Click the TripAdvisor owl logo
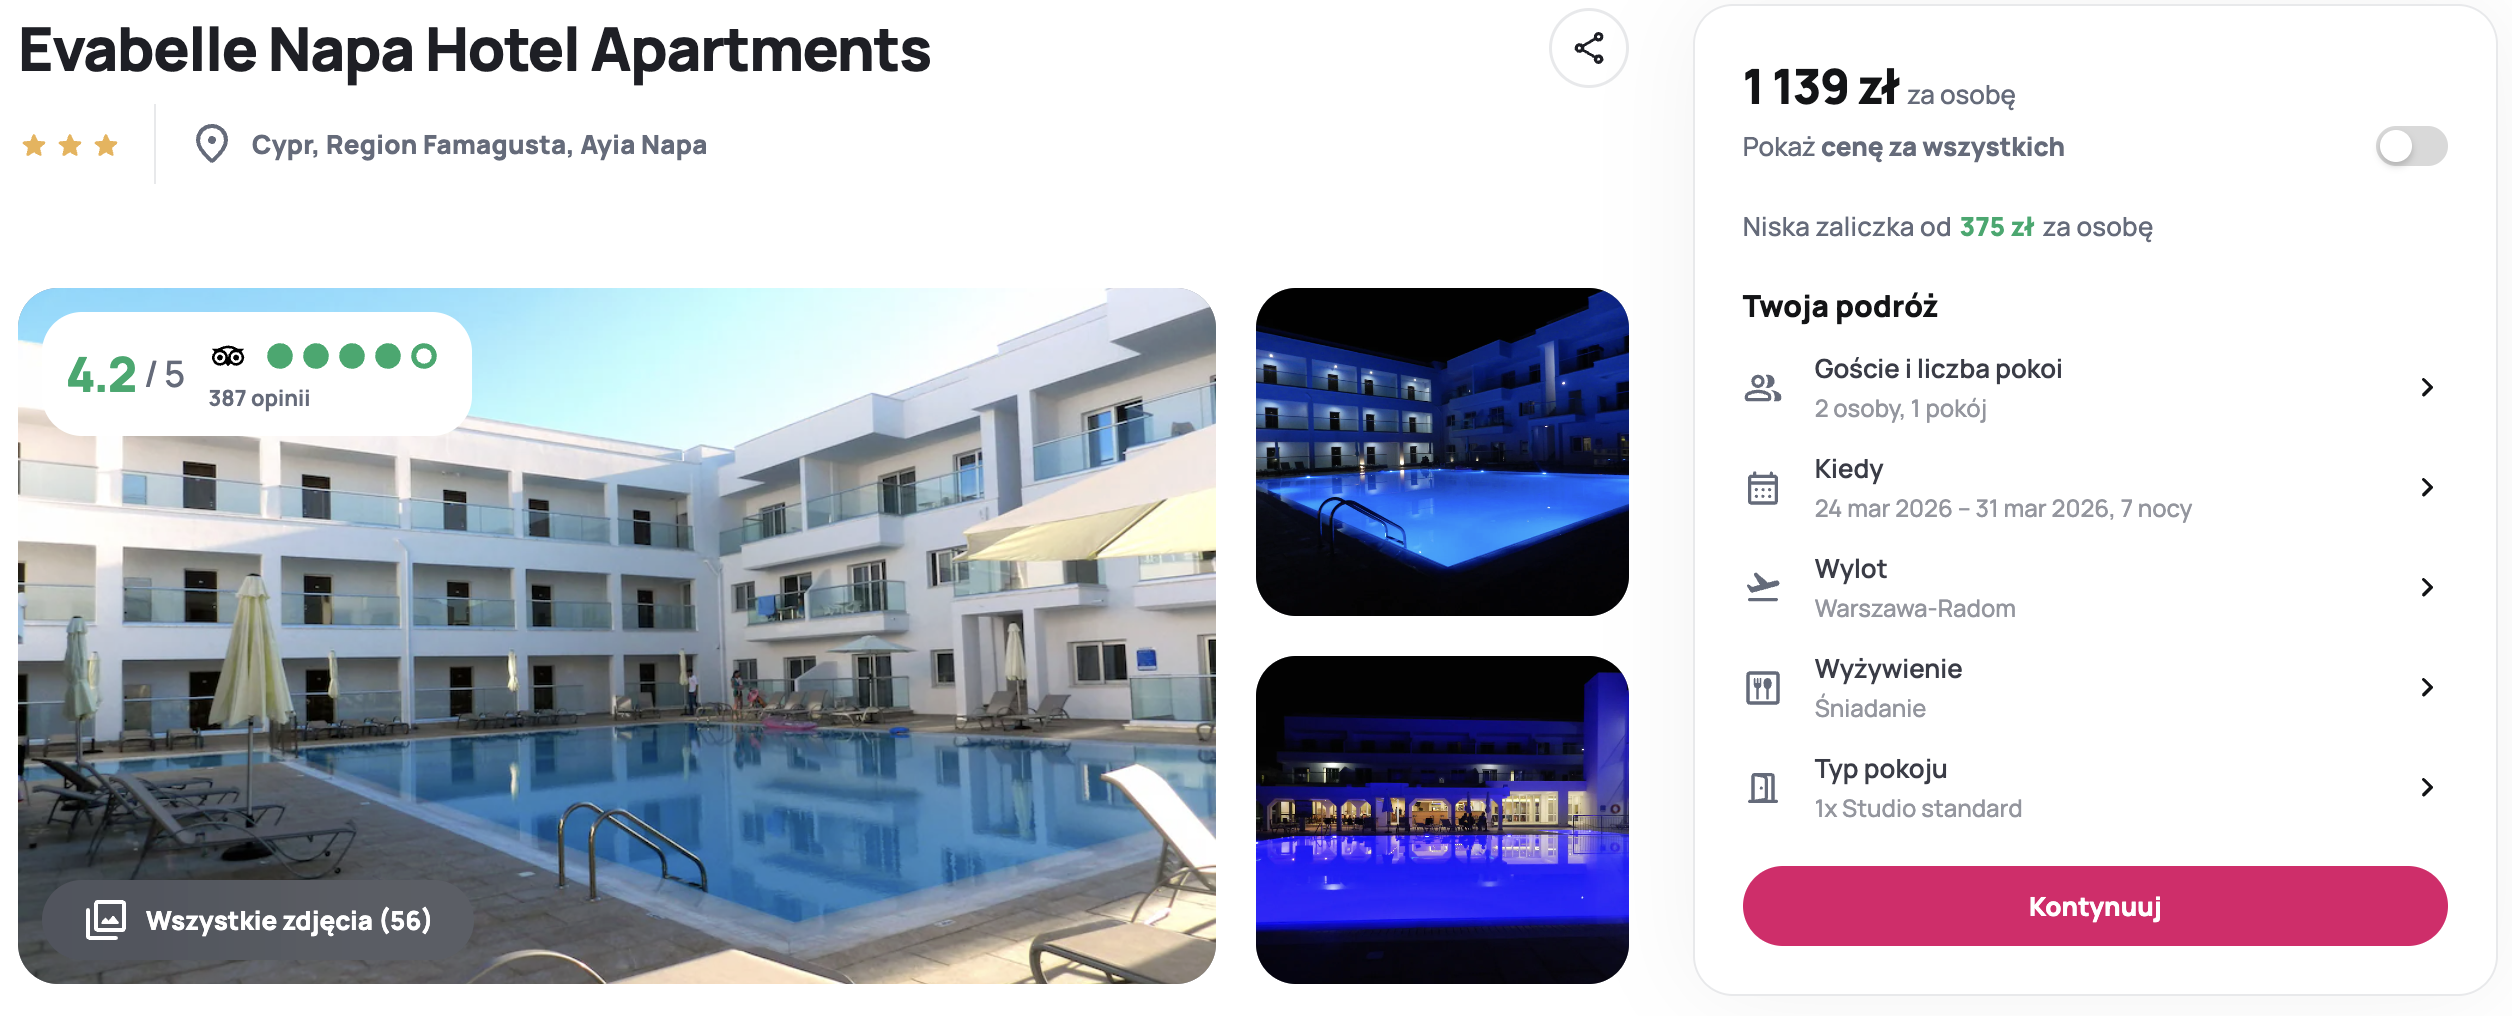 228,356
